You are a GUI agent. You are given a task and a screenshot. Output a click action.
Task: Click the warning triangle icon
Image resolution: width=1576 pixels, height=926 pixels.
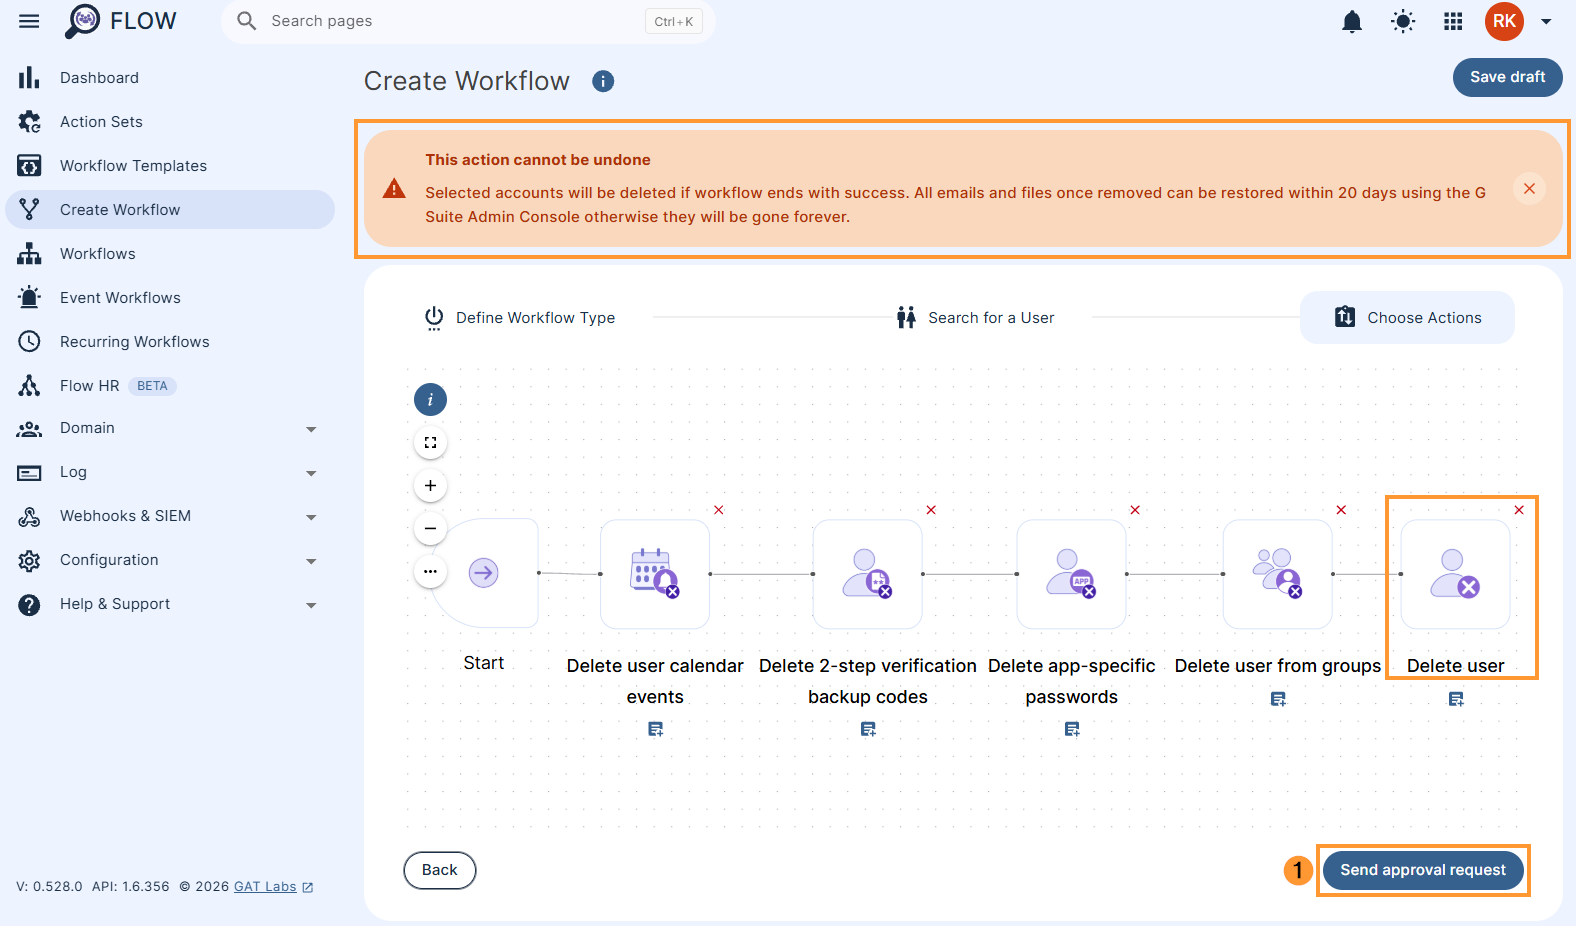[394, 188]
